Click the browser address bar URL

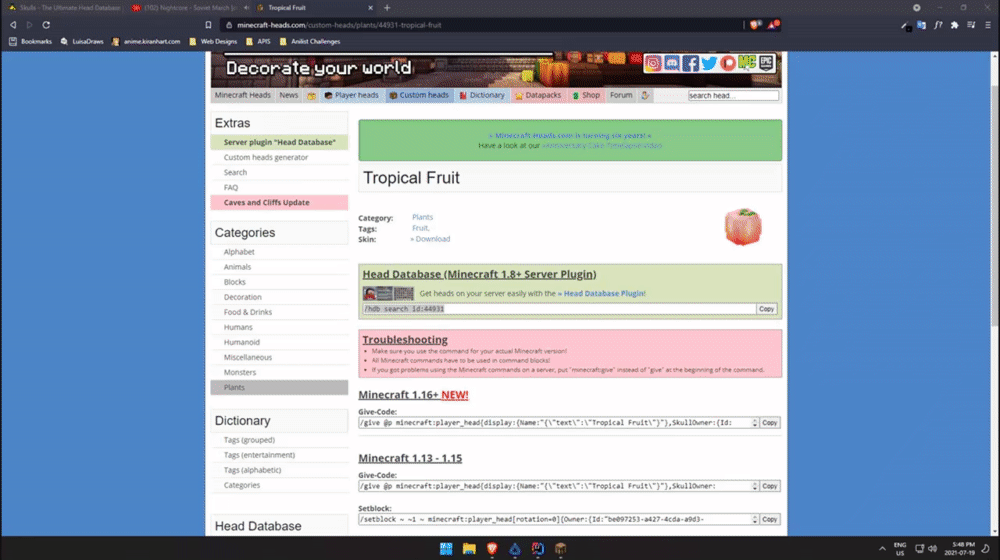point(339,25)
